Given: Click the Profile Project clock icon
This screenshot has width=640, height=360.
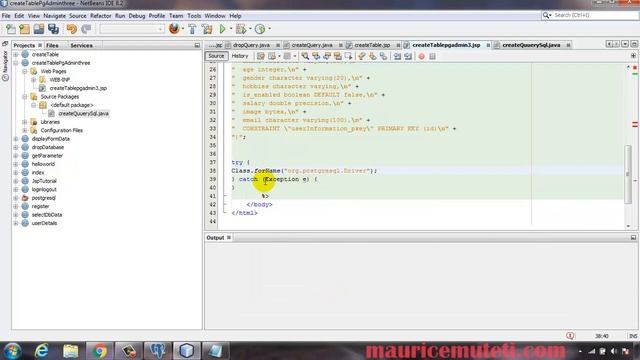Looking at the screenshot, I should tap(260, 29).
